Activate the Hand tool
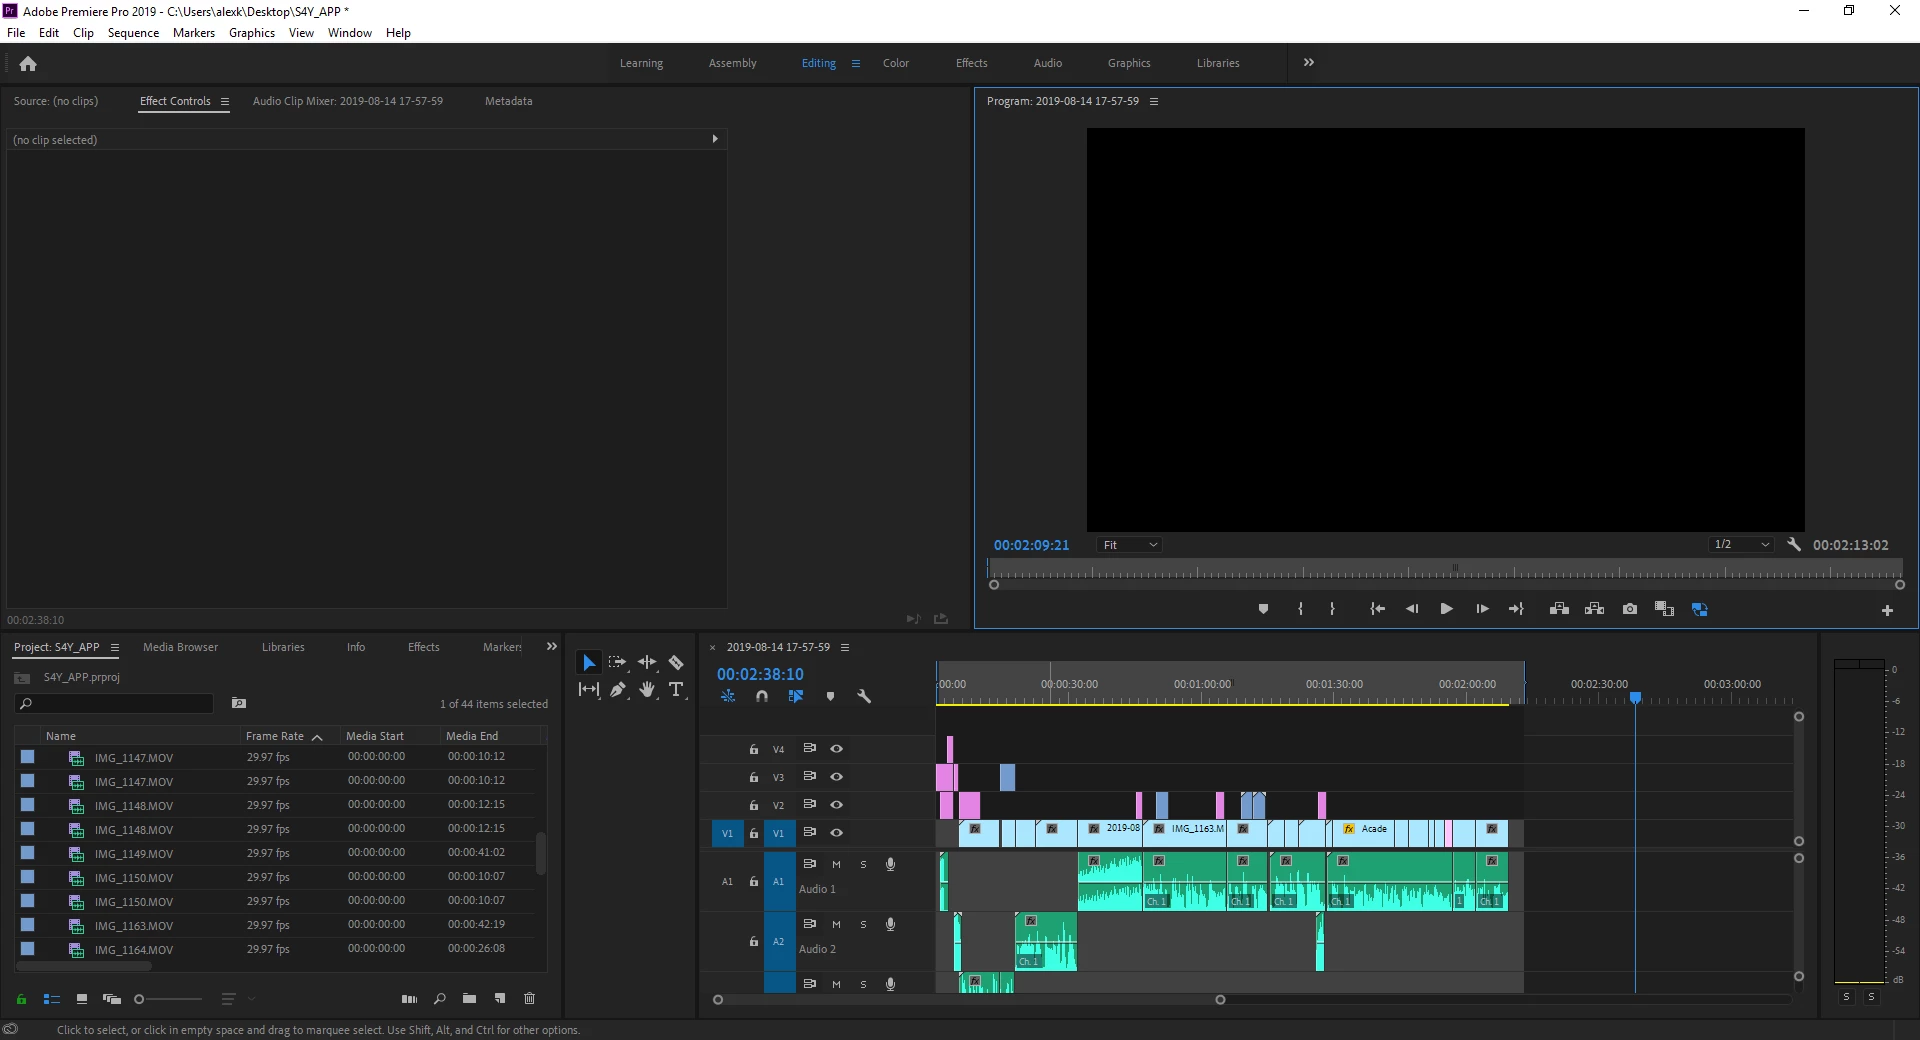Screen dimensions: 1920x1040 pyautogui.click(x=647, y=689)
